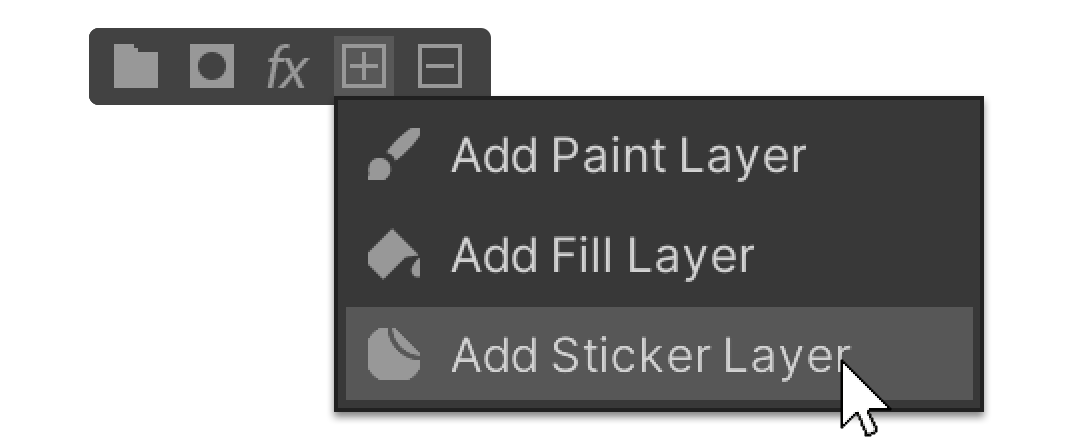Click the 'Add Fill Layer' text label
Screen dimensions: 1077x445
pos(602,256)
